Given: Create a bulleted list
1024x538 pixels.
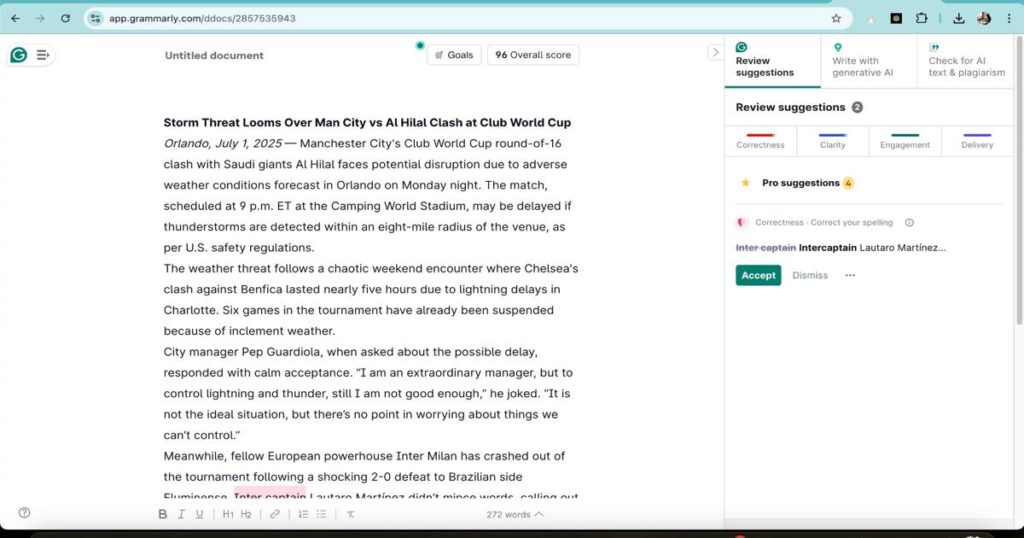Looking at the screenshot, I should pyautogui.click(x=321, y=514).
